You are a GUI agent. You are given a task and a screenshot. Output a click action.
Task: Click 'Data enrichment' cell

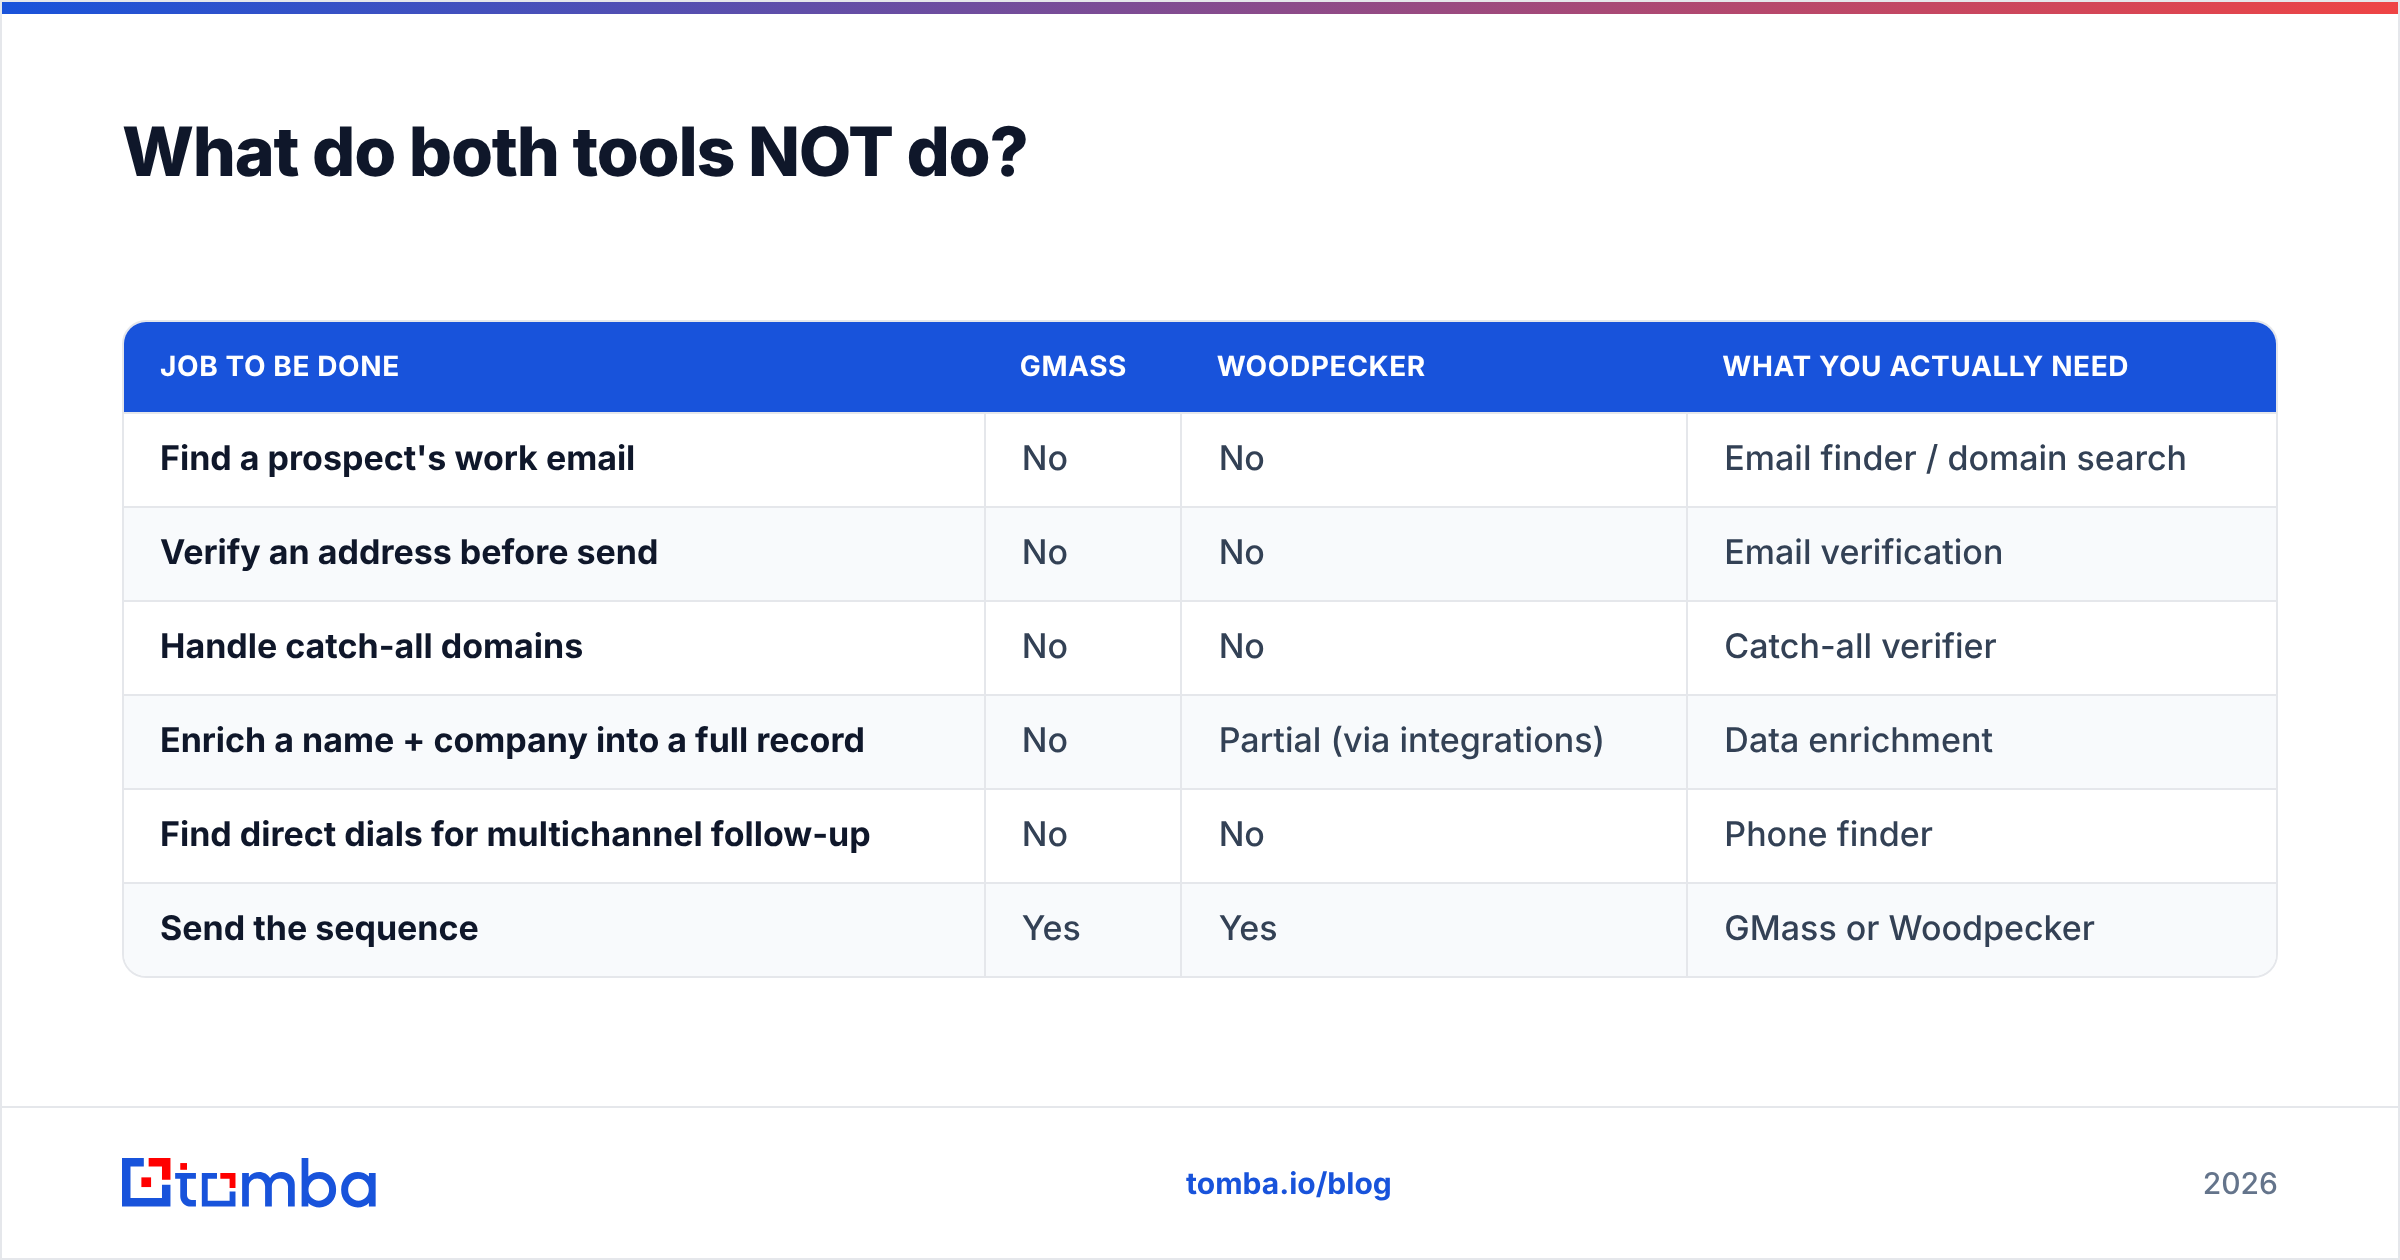pos(1858,741)
